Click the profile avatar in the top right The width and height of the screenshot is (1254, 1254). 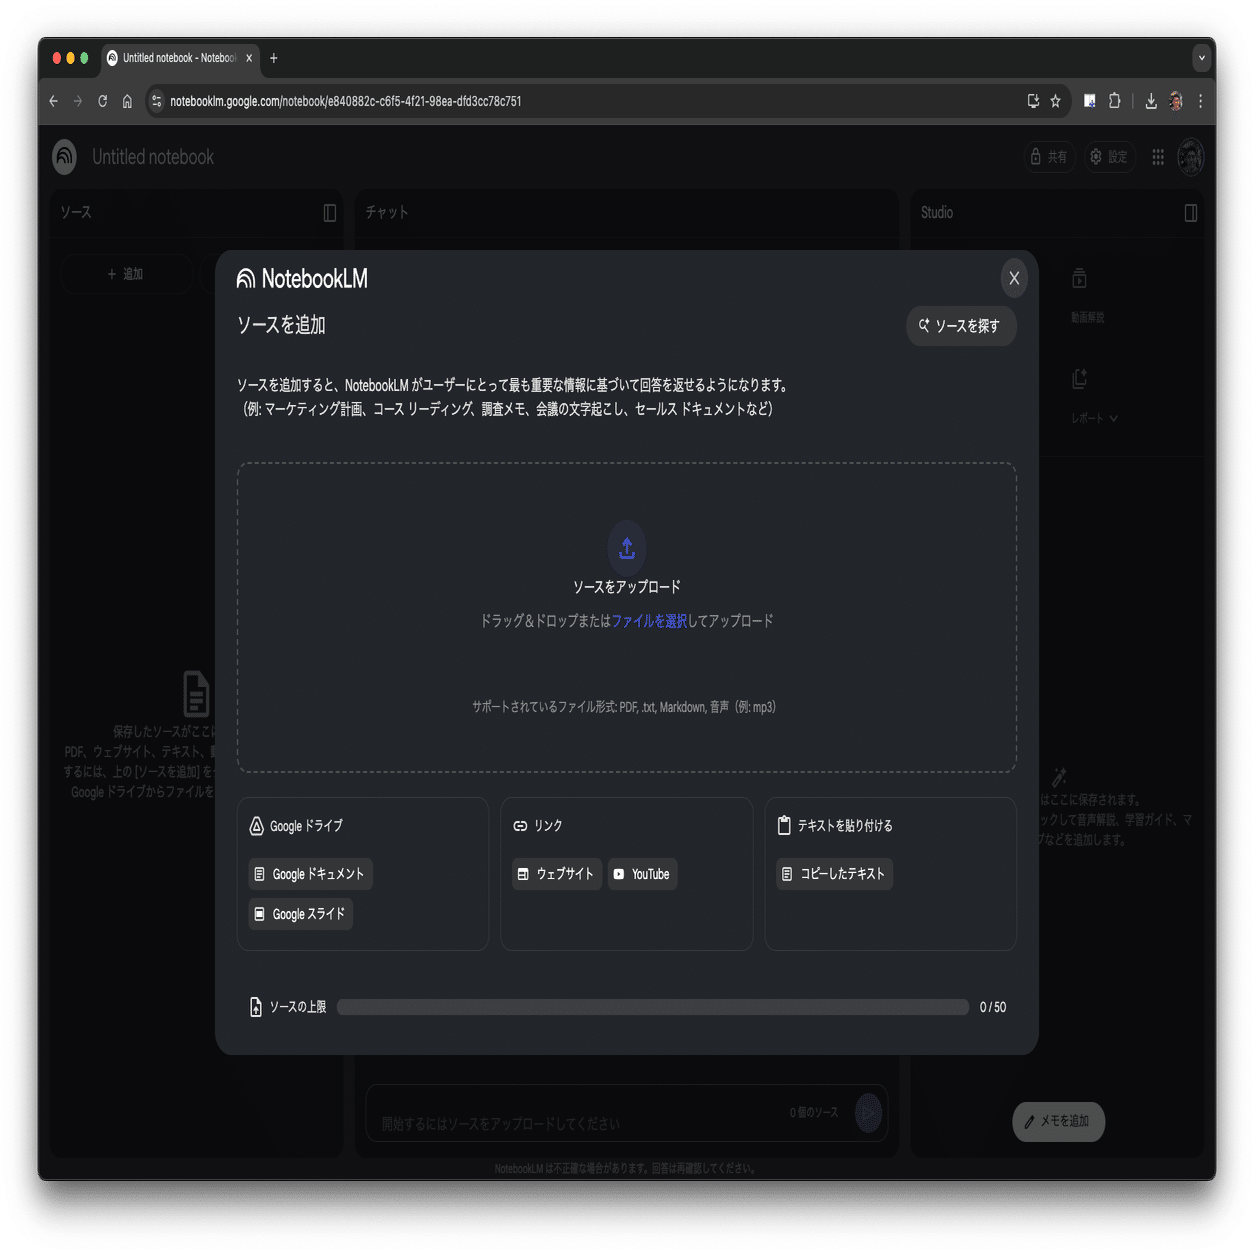click(1190, 156)
